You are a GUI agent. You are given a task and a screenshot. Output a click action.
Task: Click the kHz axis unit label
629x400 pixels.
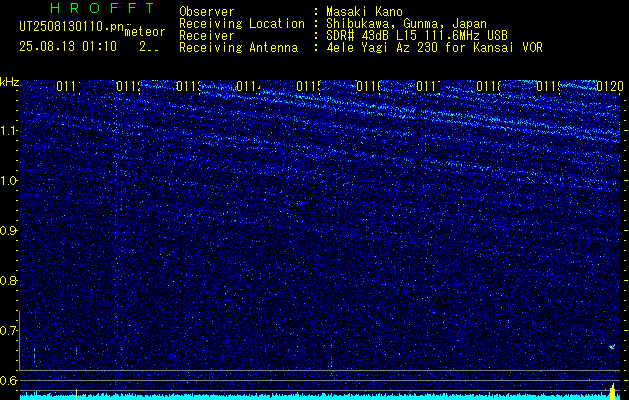click(x=10, y=83)
